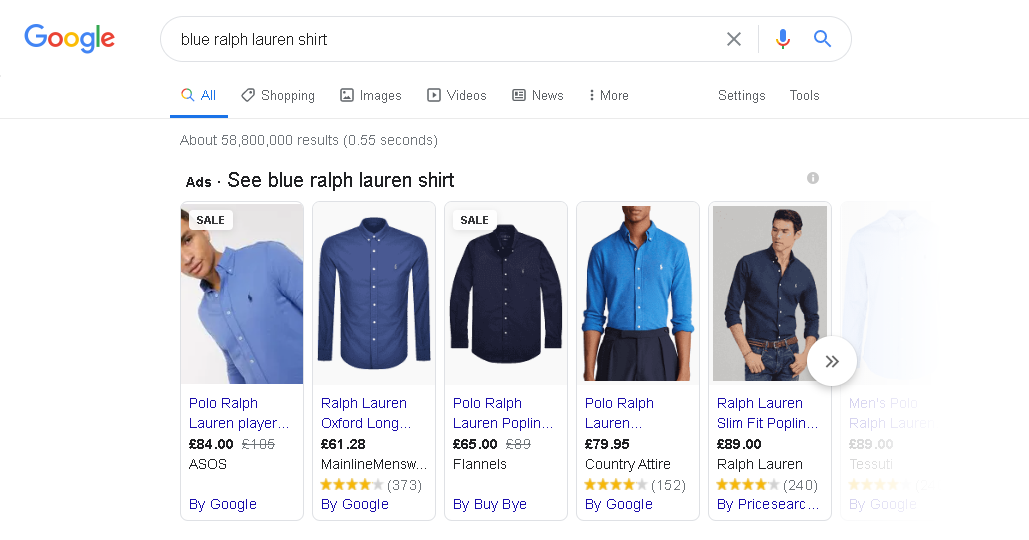Open the Ralph Lauren Oxford Long link

(366, 413)
